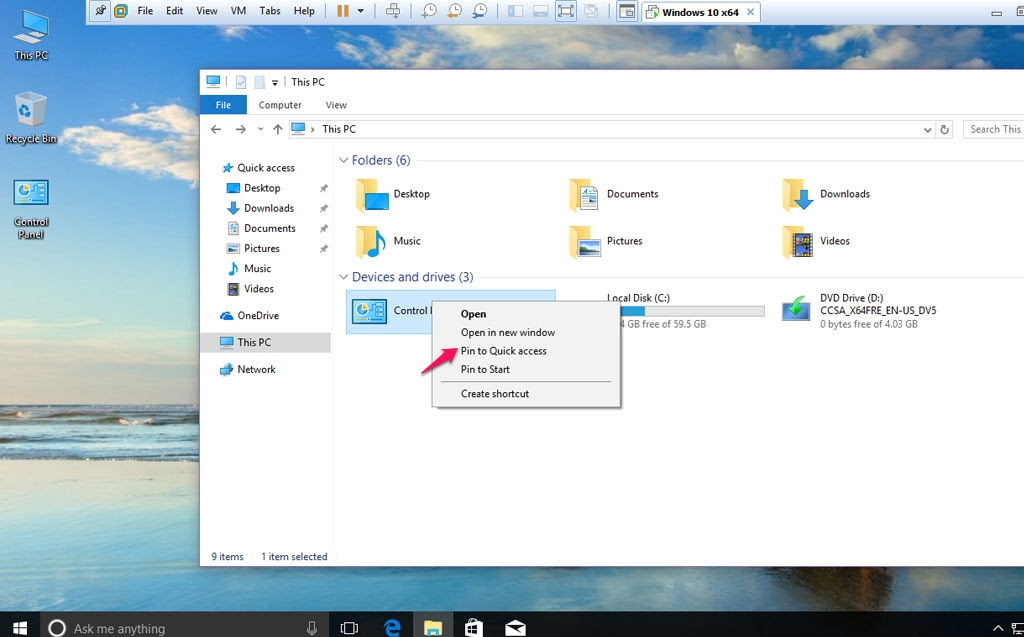The width and height of the screenshot is (1024, 637).
Task: Go forward in File Explorer
Action: (240, 129)
